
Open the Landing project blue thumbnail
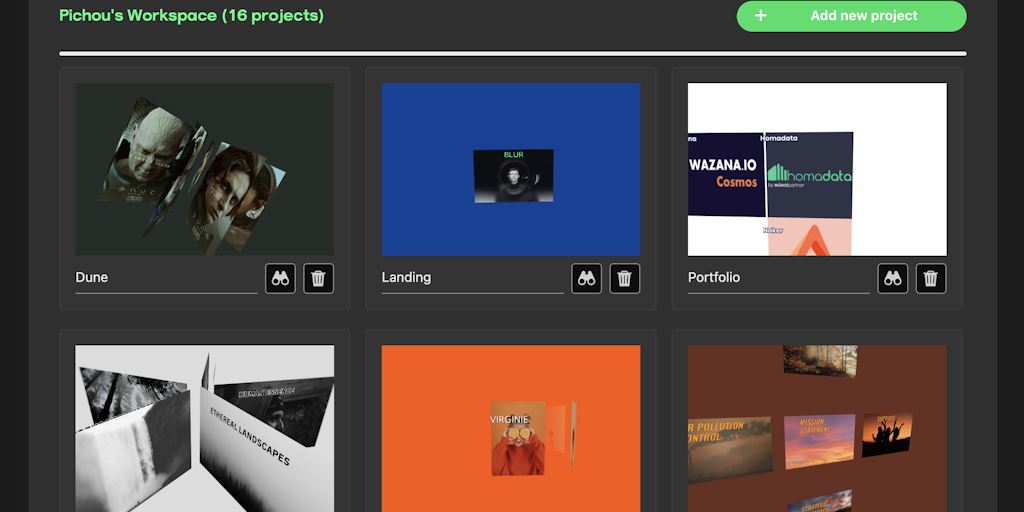point(511,169)
